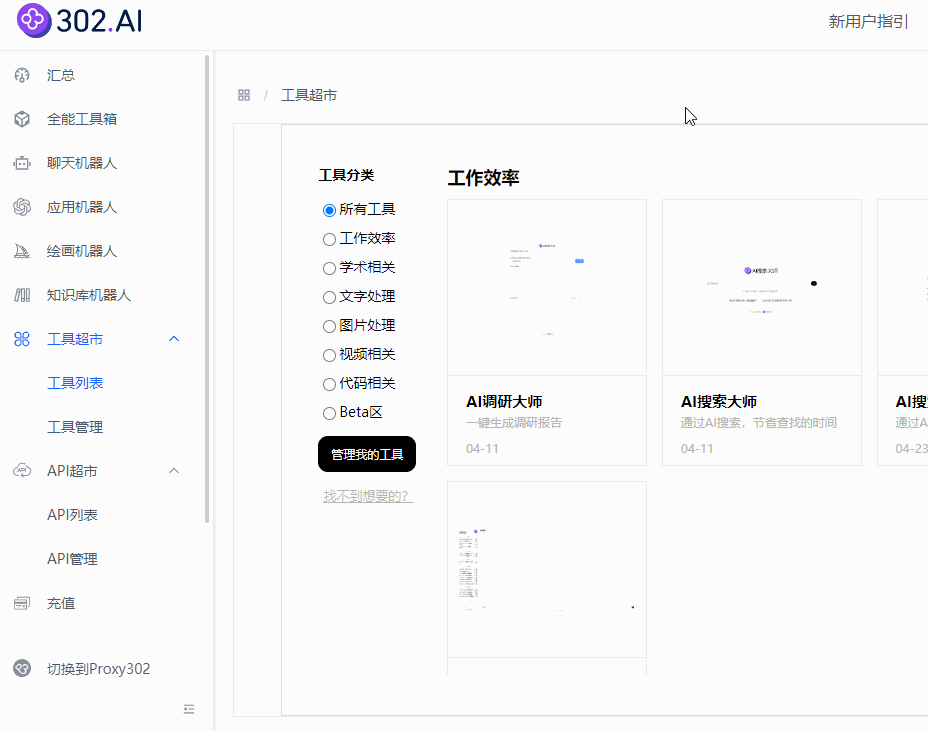Click the sidebar vertical scrollbar
Viewport: 928px width, 731px height.
[x=207, y=289]
